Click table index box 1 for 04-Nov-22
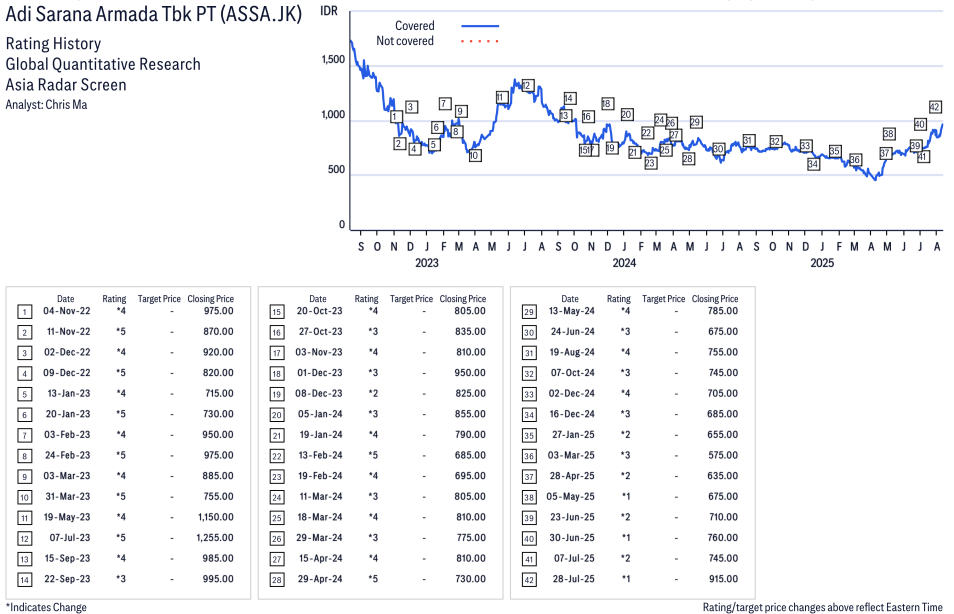The width and height of the screenshot is (954, 614). pos(24,312)
